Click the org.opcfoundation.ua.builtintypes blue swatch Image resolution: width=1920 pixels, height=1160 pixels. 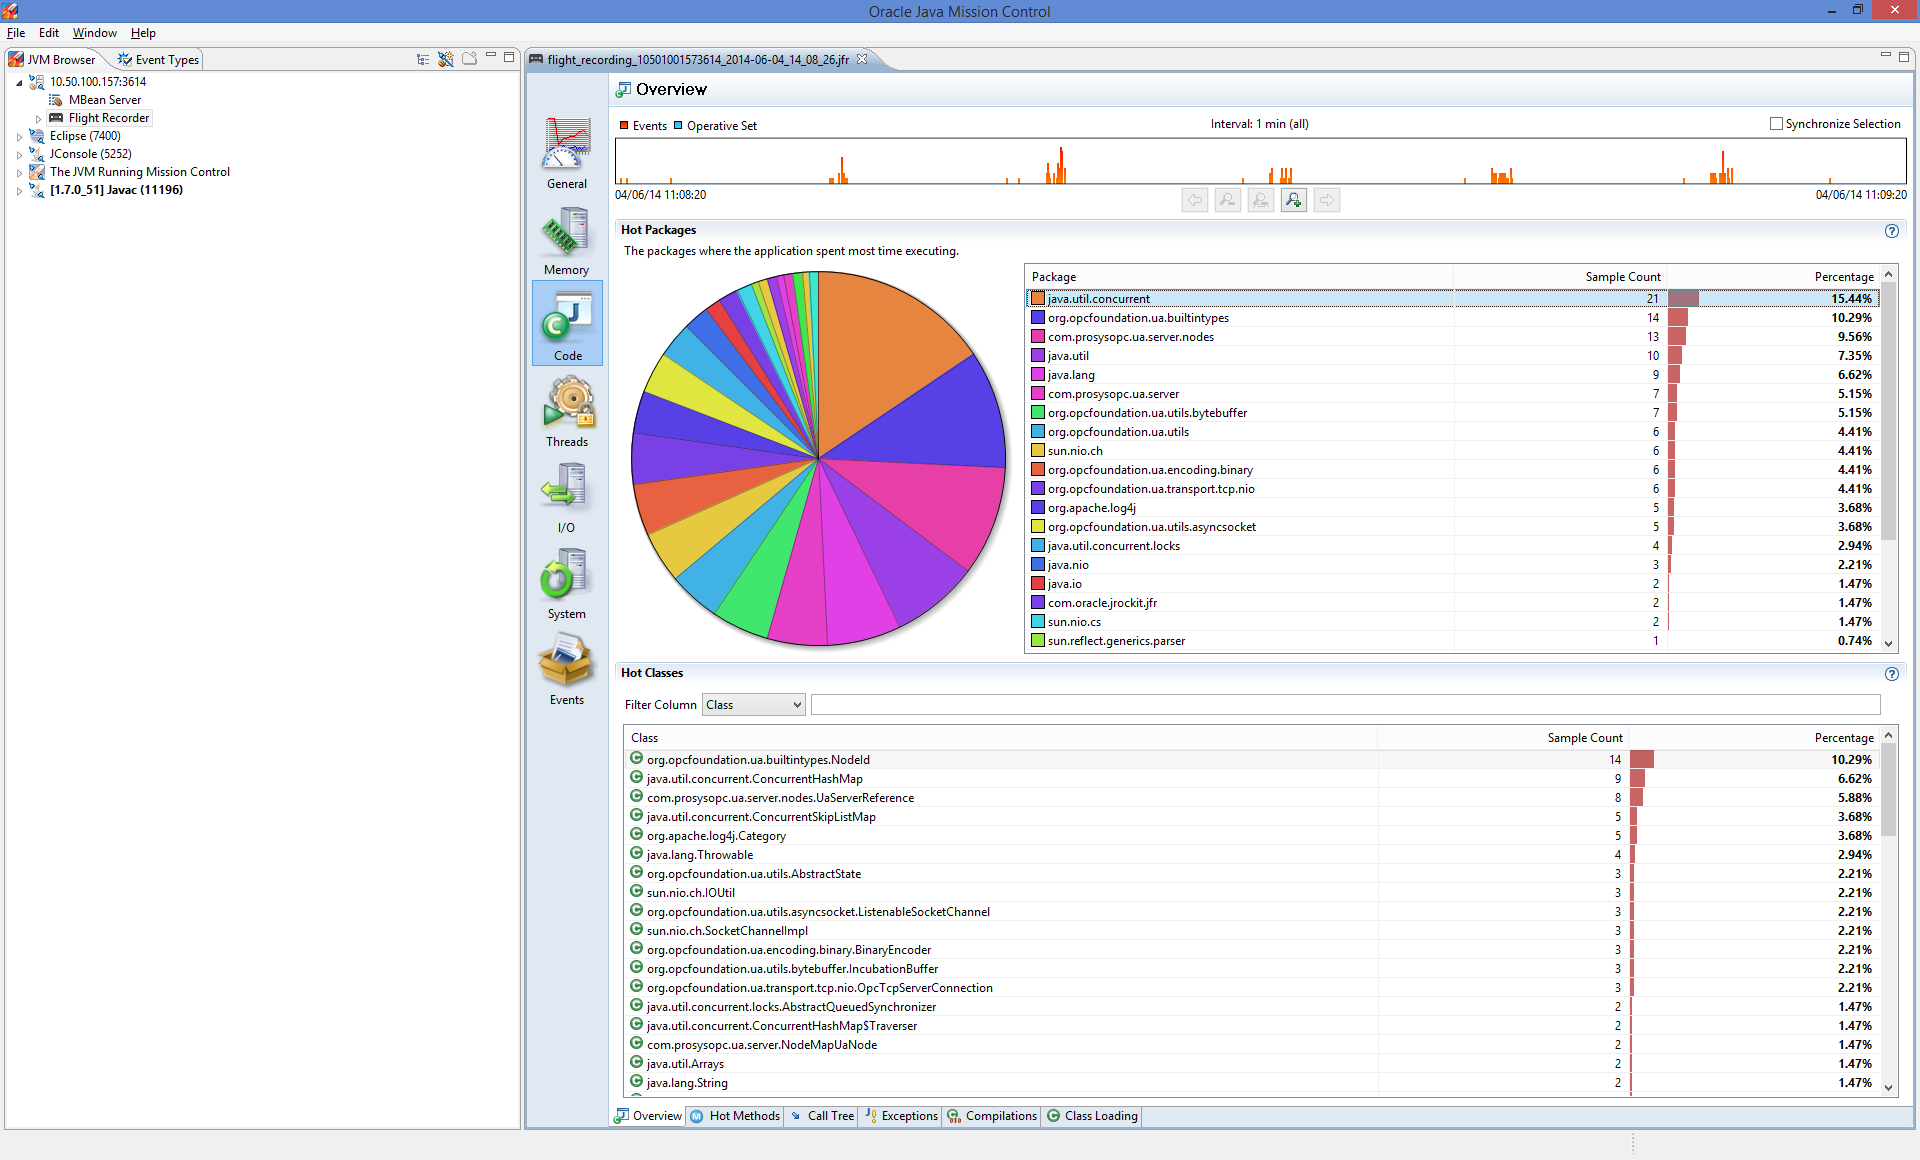[1038, 318]
